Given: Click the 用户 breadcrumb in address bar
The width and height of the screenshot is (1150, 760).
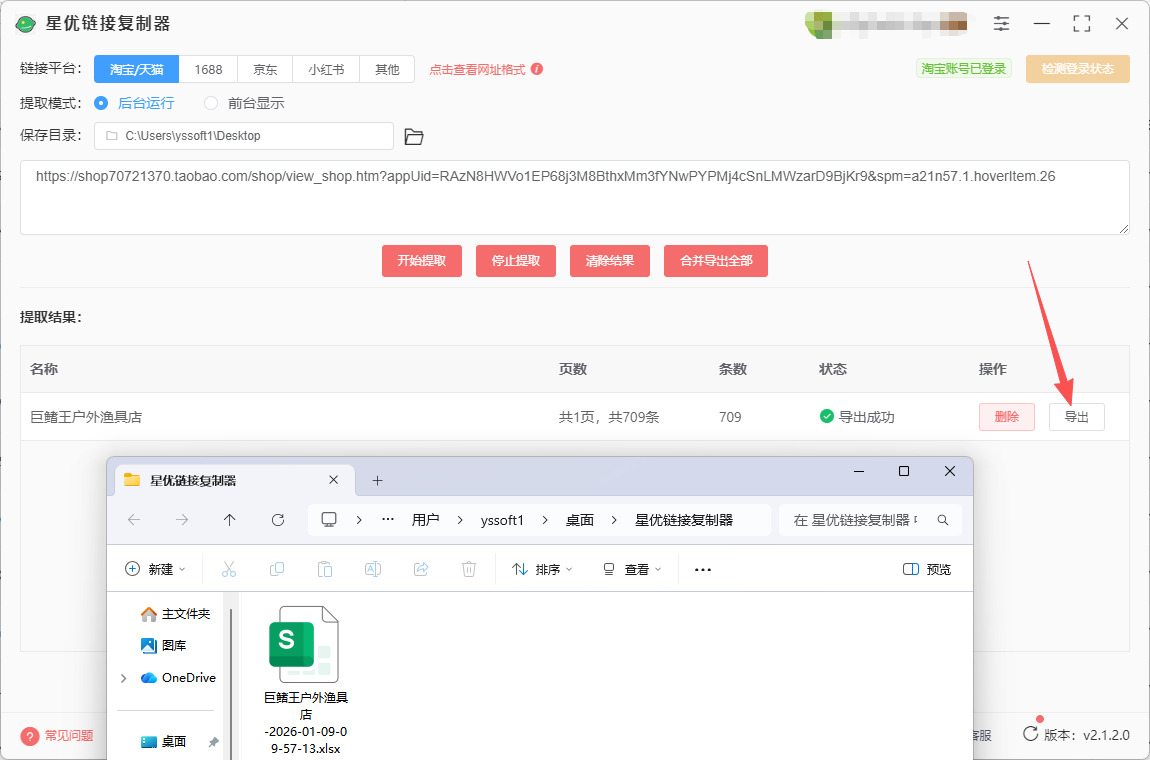Looking at the screenshot, I should click(425, 519).
